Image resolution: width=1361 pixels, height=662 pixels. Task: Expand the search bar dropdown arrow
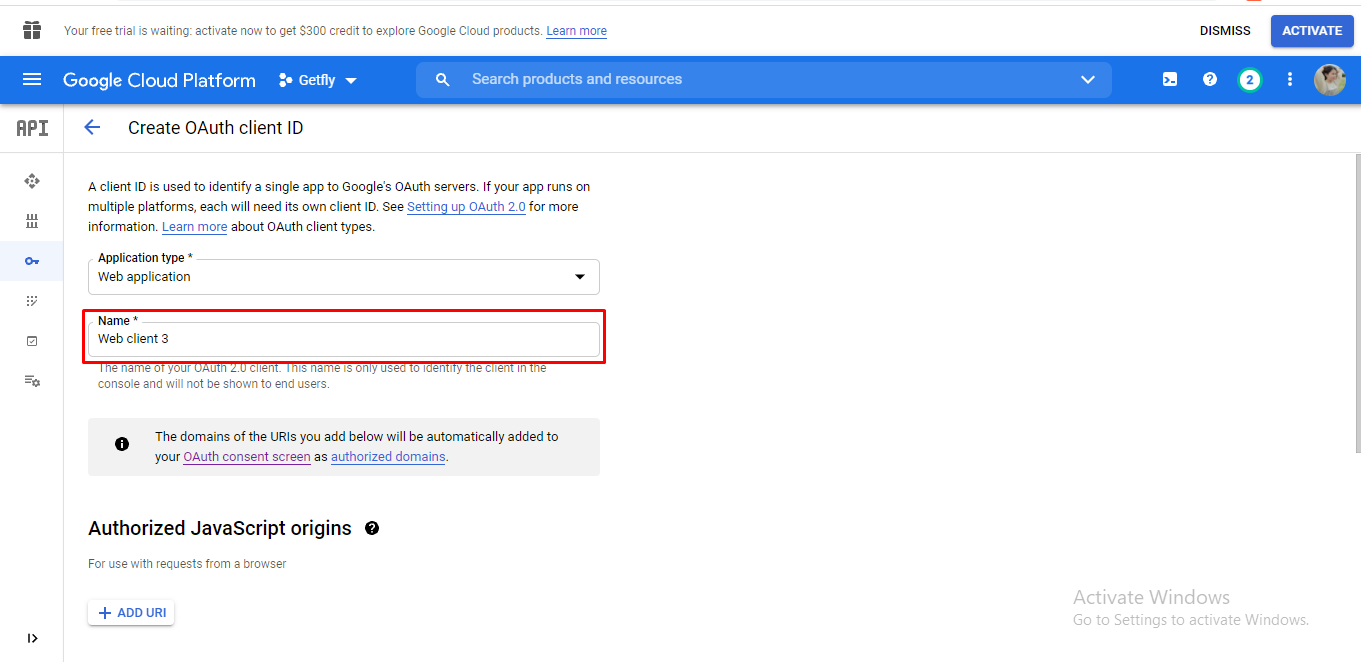(1088, 80)
